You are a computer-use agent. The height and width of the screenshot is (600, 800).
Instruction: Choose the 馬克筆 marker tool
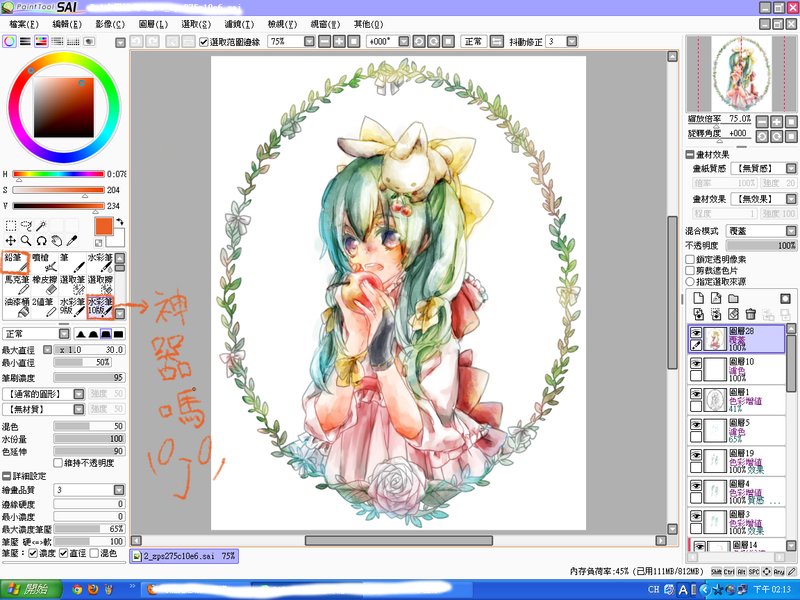16,285
